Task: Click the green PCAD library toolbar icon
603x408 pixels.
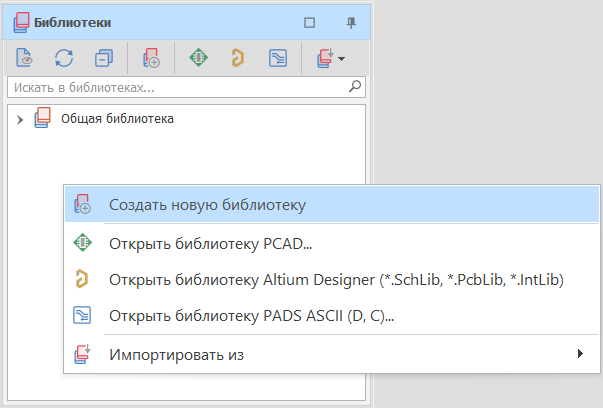Action: pyautogui.click(x=198, y=58)
